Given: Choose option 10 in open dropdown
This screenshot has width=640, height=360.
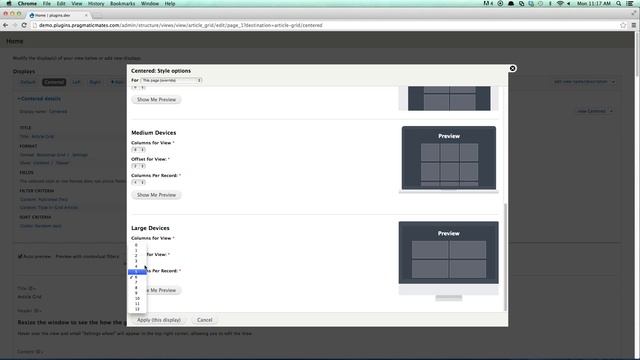Looking at the screenshot, I should pyautogui.click(x=137, y=298).
